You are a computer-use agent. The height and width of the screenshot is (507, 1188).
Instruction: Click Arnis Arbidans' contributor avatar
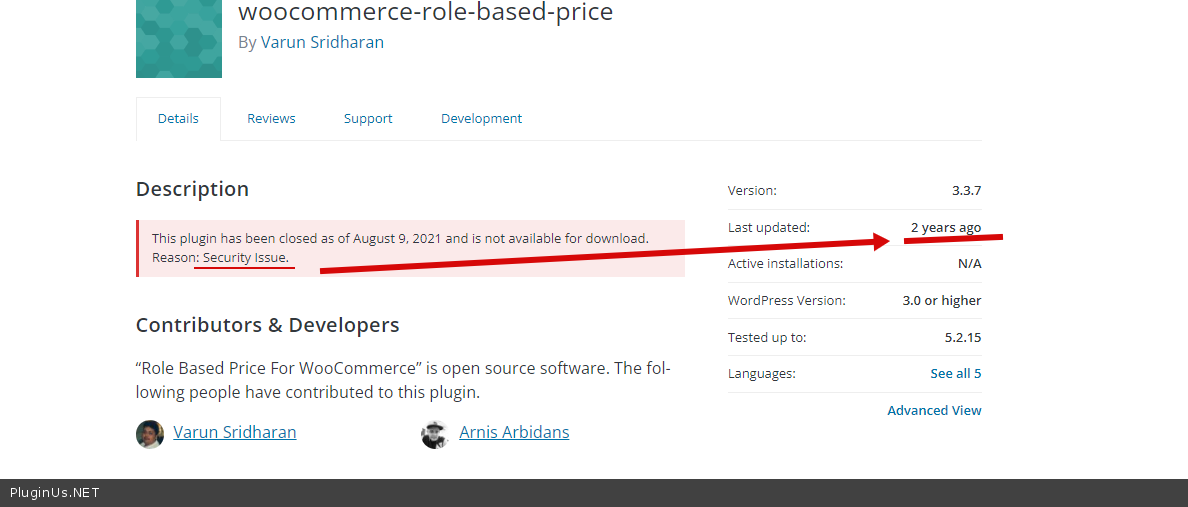click(434, 434)
